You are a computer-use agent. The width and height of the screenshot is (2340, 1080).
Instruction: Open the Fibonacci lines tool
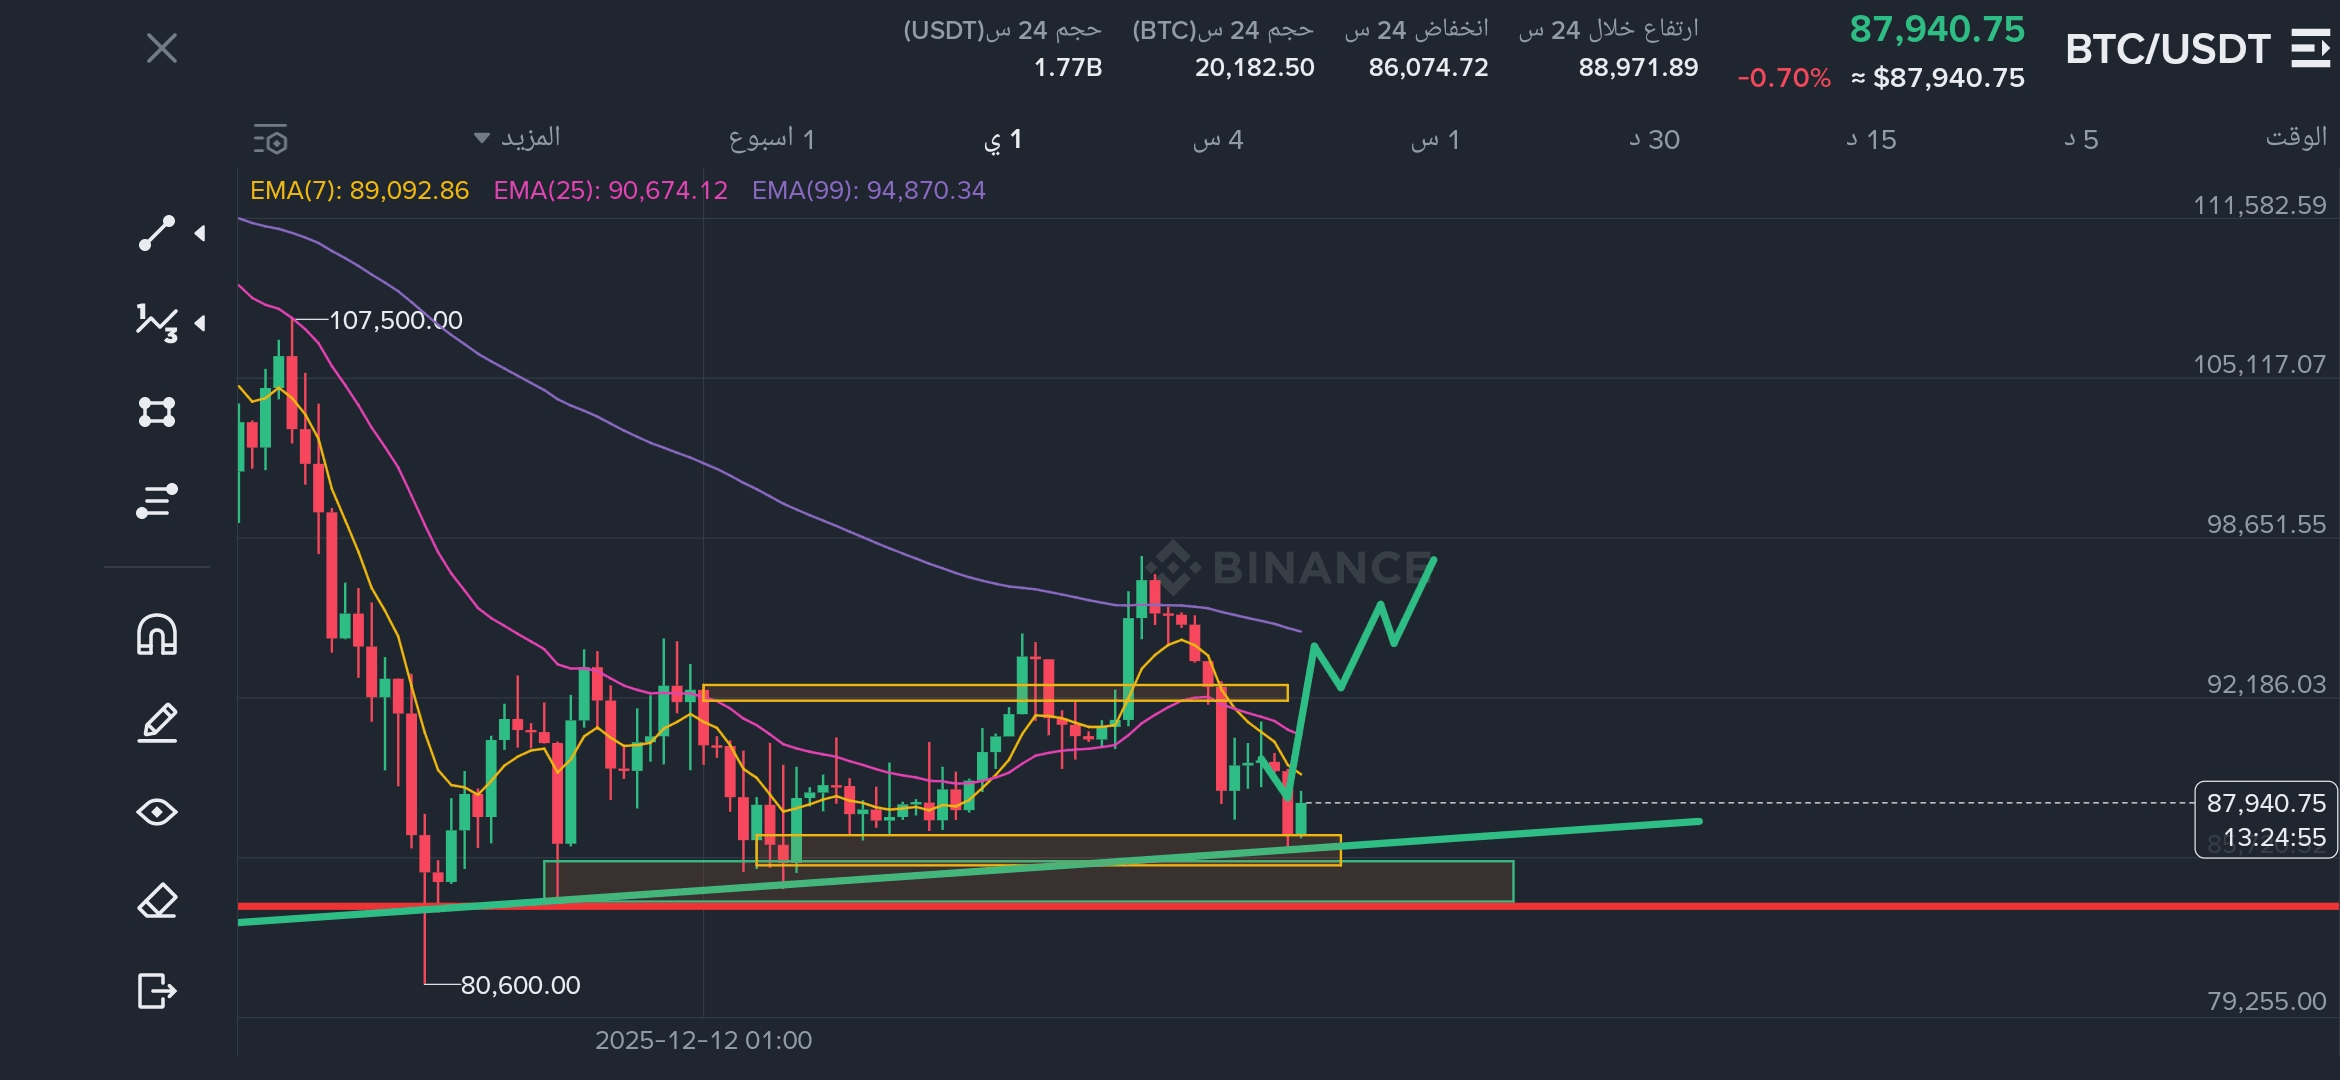click(x=156, y=501)
